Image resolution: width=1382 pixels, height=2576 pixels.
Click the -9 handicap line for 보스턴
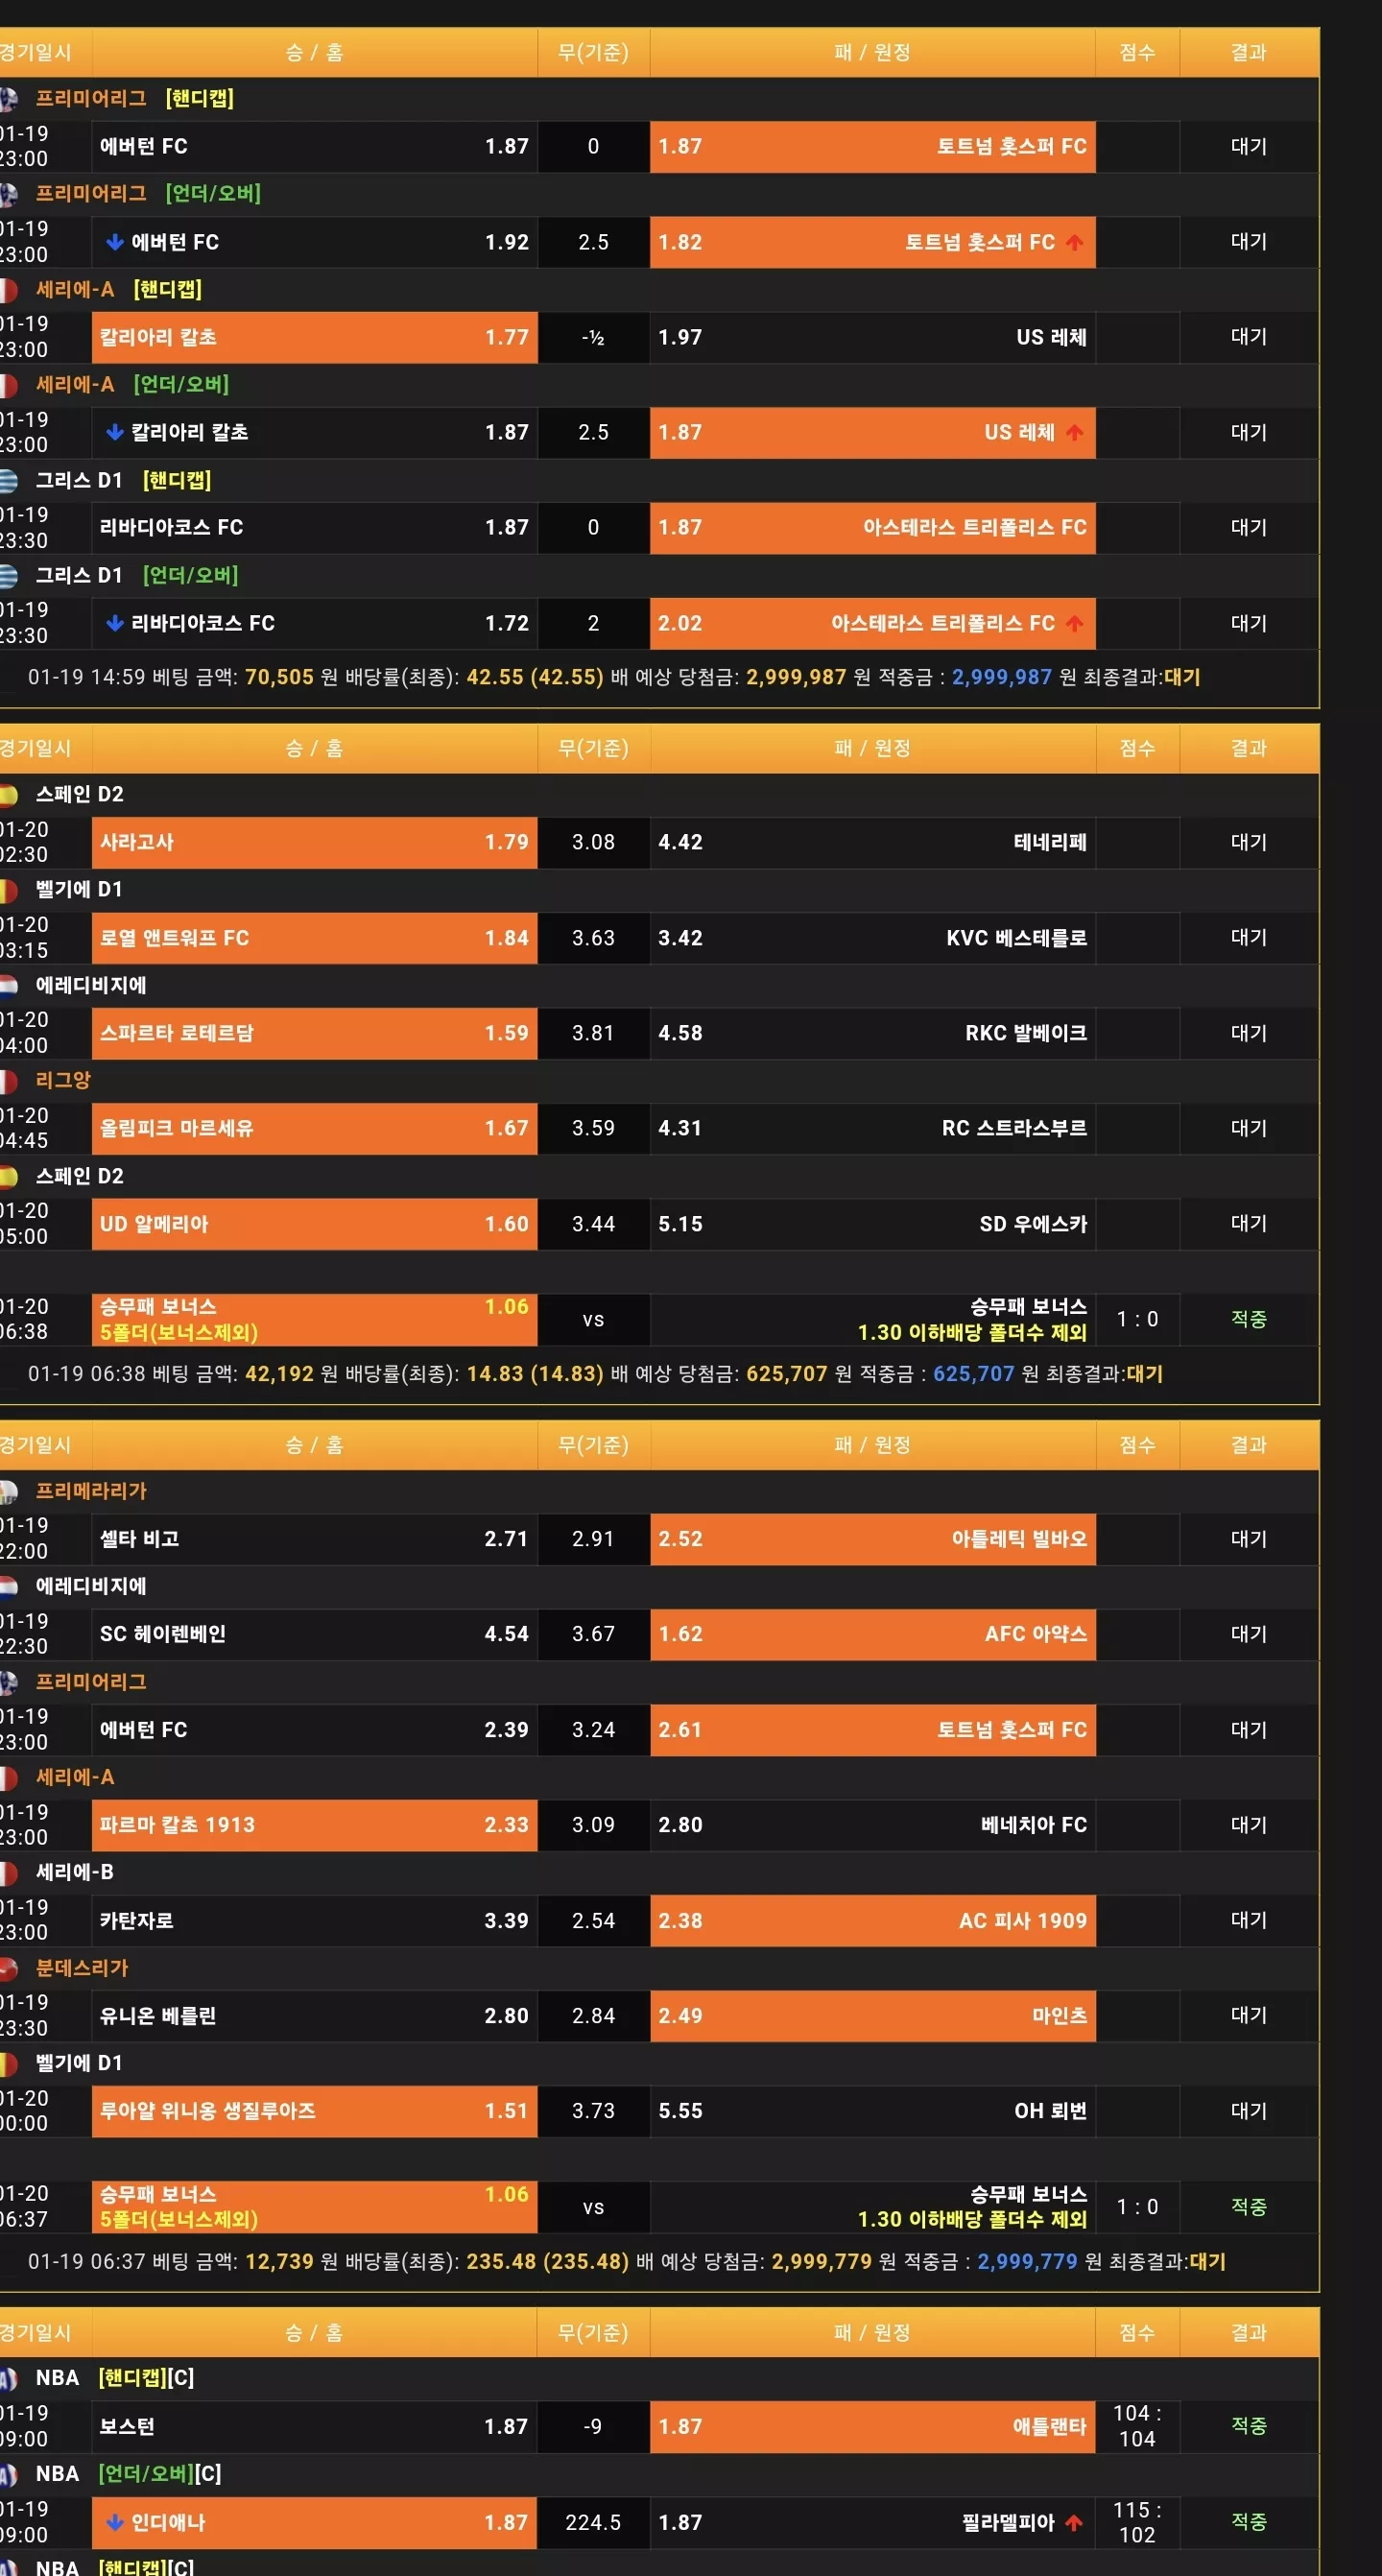593,2427
